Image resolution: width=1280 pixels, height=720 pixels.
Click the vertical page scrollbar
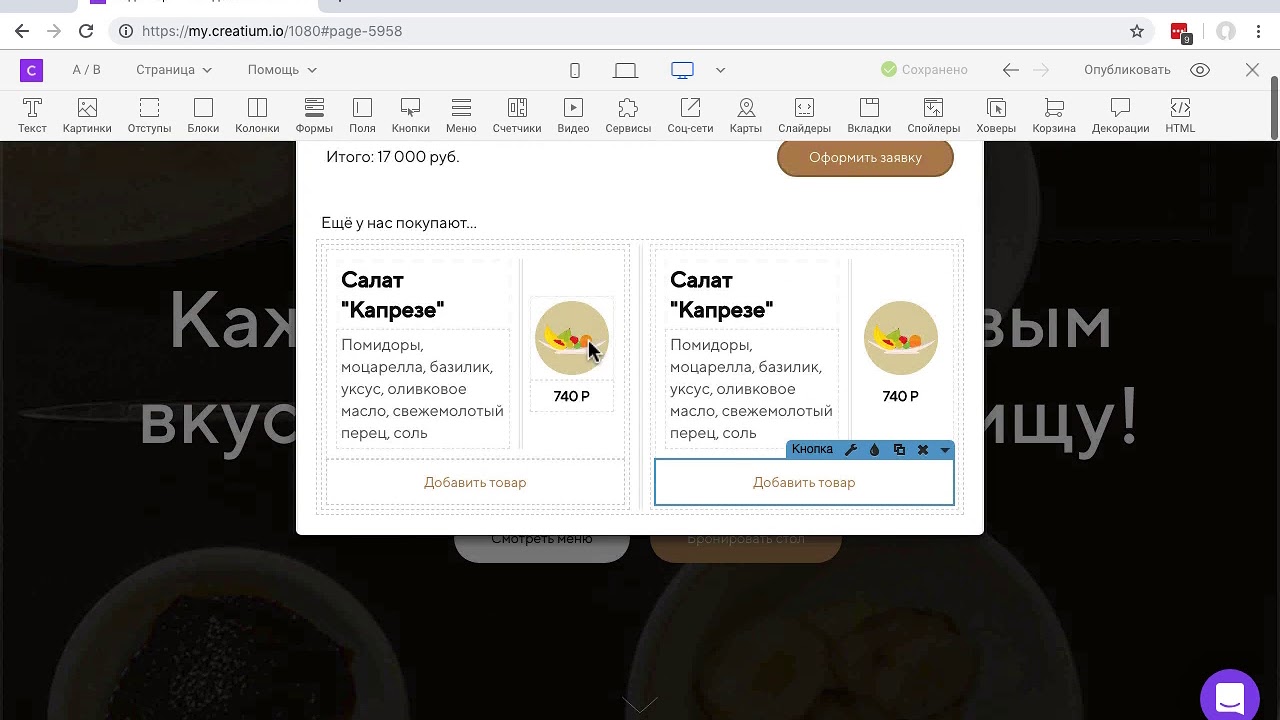pyautogui.click(x=1274, y=108)
